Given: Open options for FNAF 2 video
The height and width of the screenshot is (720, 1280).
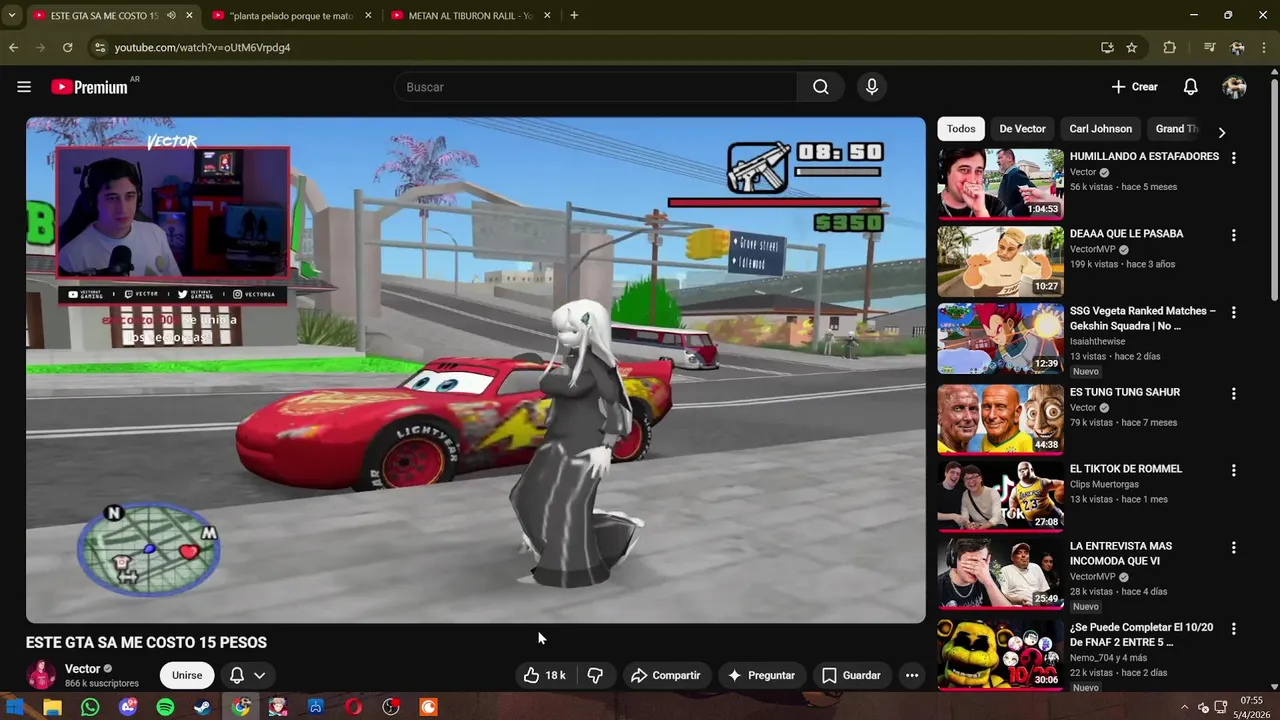Looking at the screenshot, I should pyautogui.click(x=1233, y=629).
